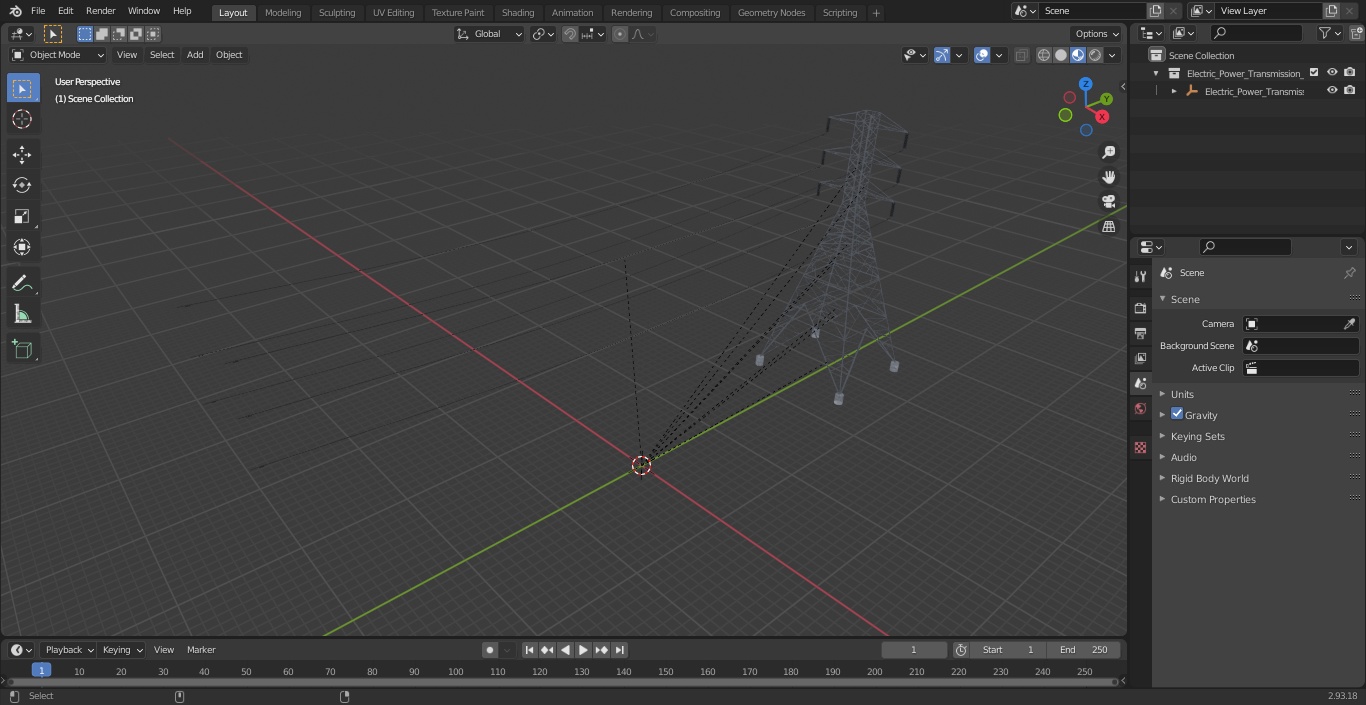
Task: Select the Select Box tool
Action: pos(22,88)
